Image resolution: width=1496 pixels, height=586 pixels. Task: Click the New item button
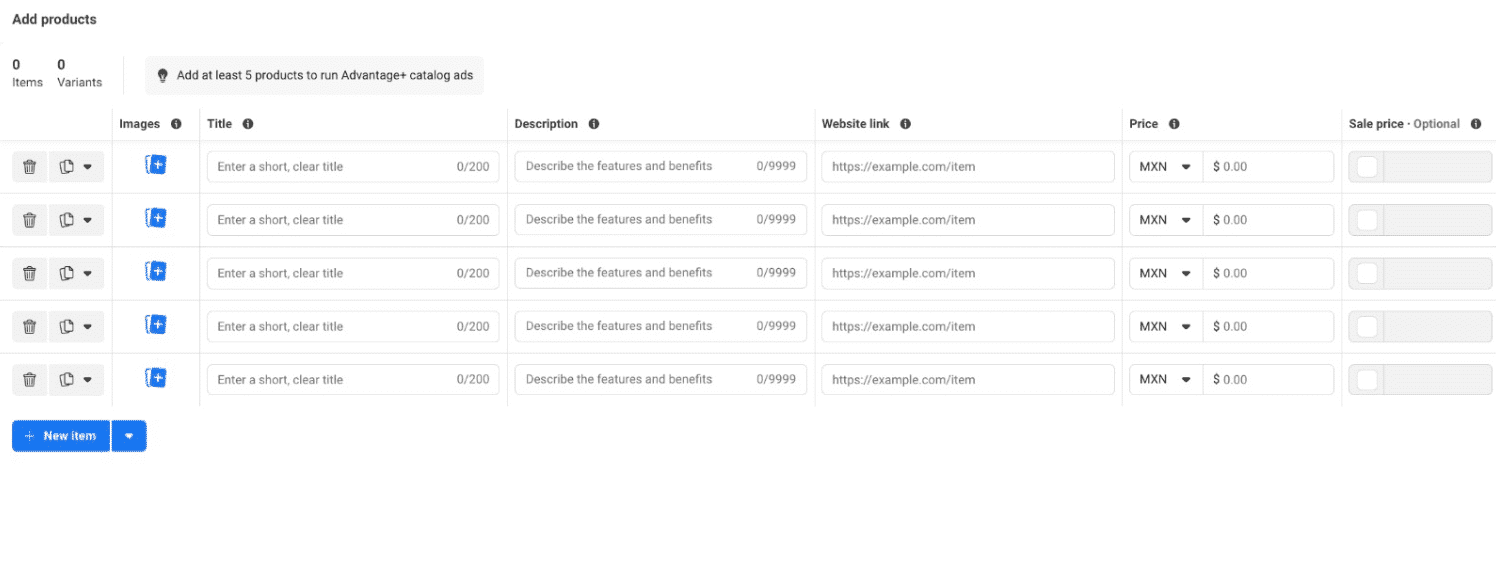61,436
